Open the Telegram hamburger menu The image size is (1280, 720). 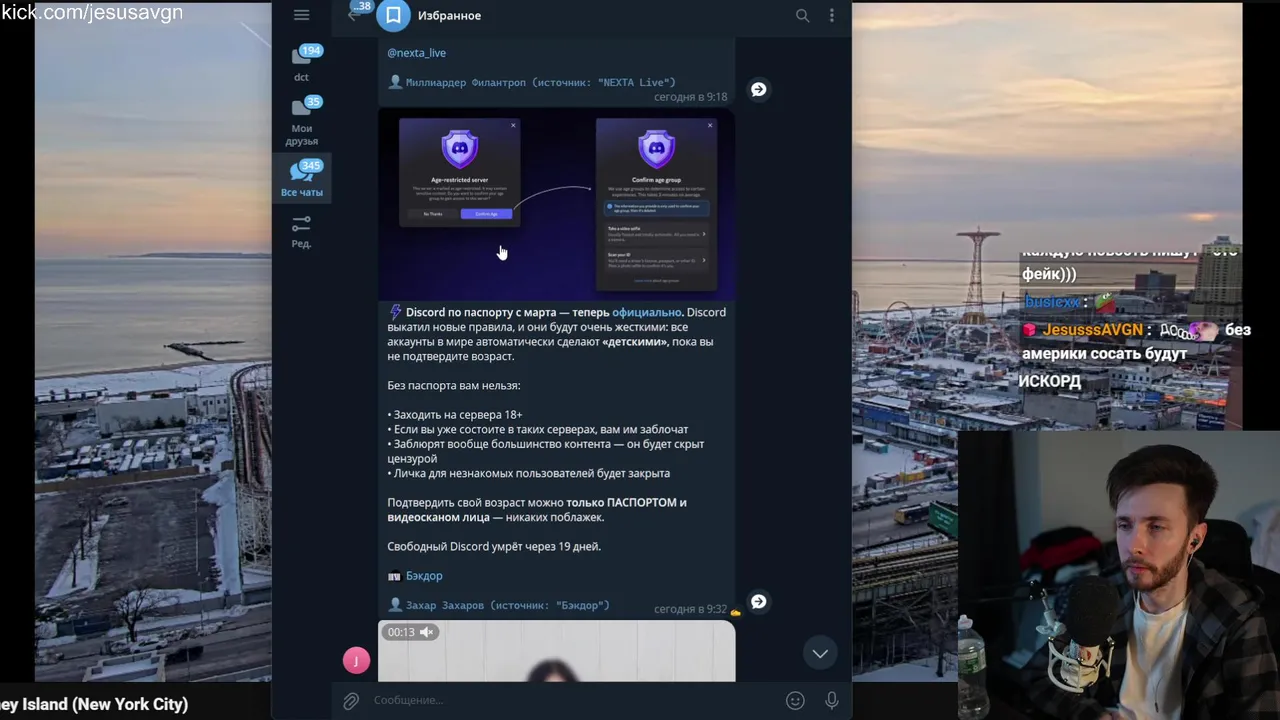[301, 15]
